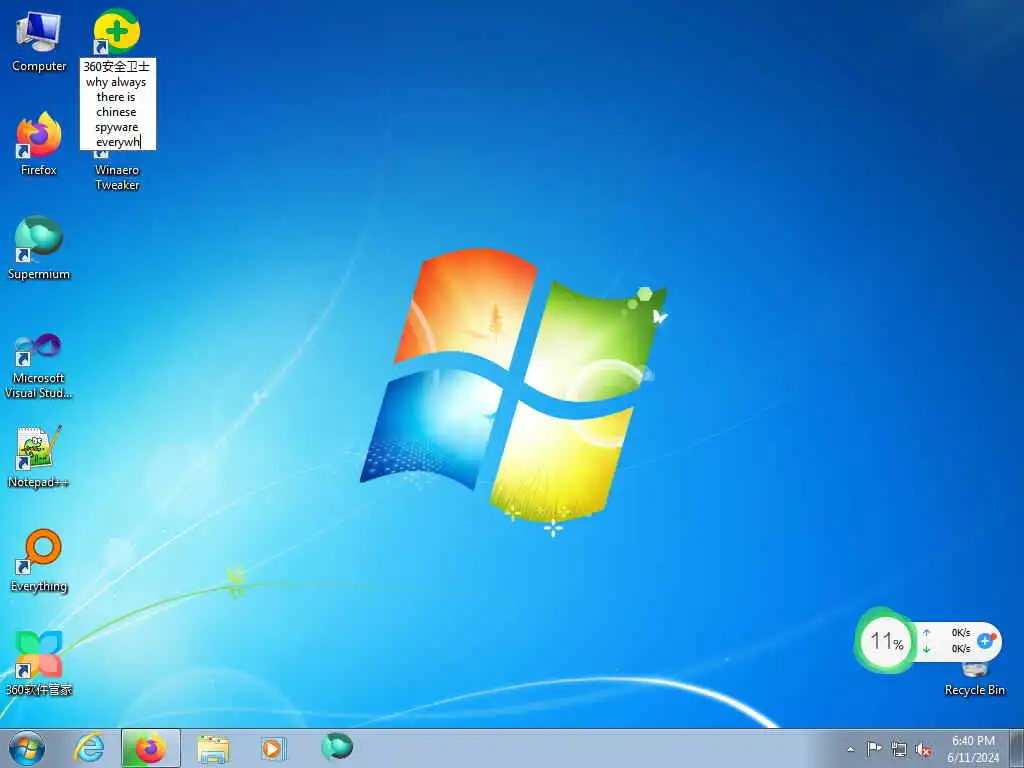Click the Winaero Tweaker label
Image resolution: width=1024 pixels, height=768 pixels.
pyautogui.click(x=118, y=177)
